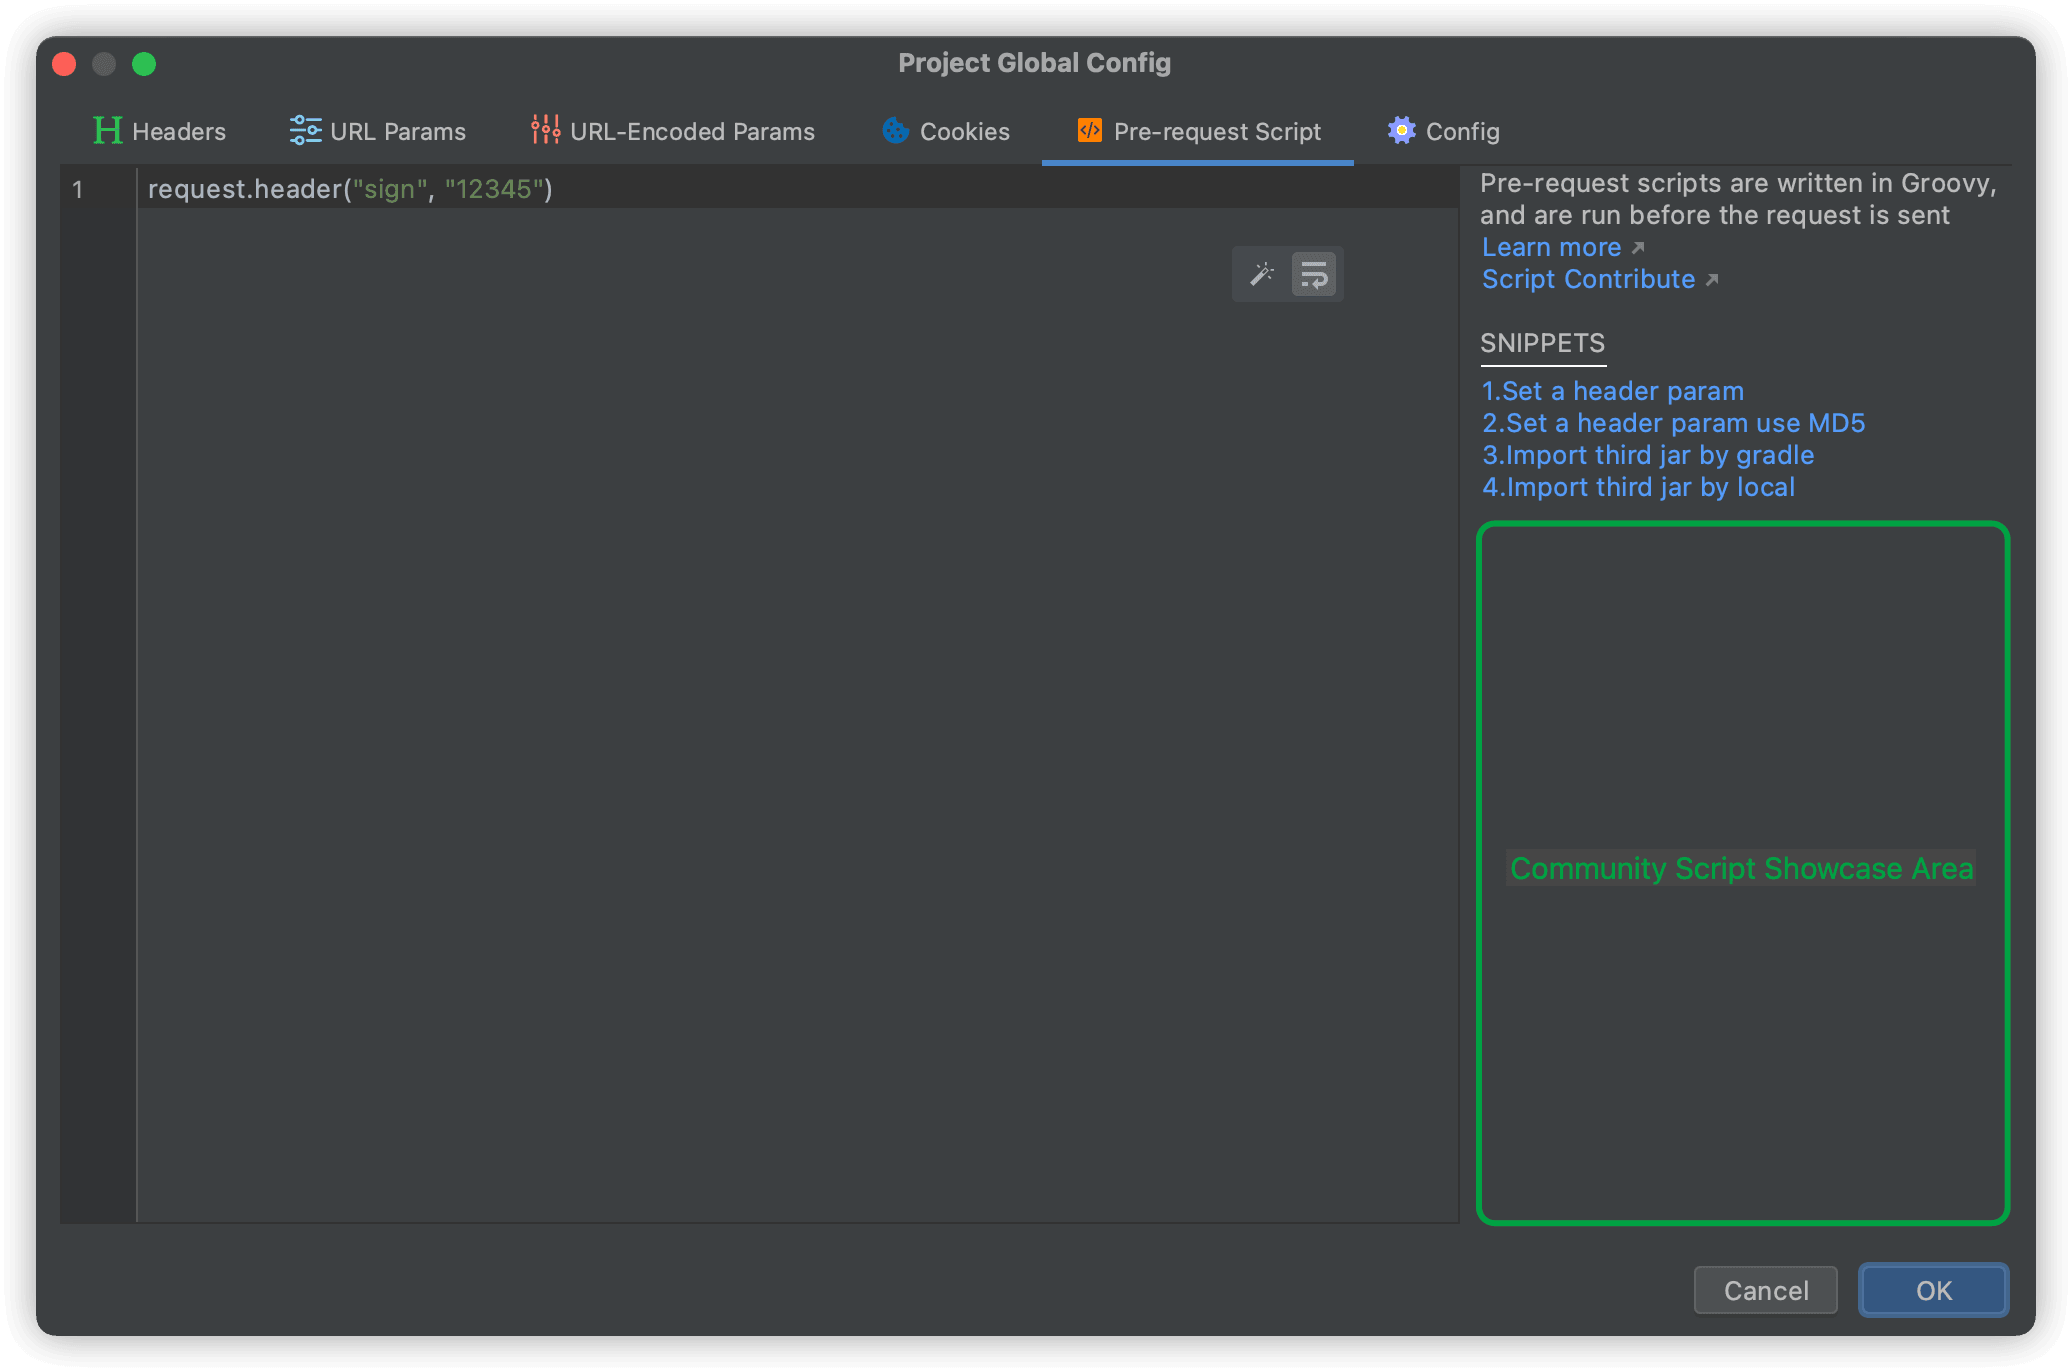Click the magic wand format icon
2072x1372 pixels.
pos(1261,274)
